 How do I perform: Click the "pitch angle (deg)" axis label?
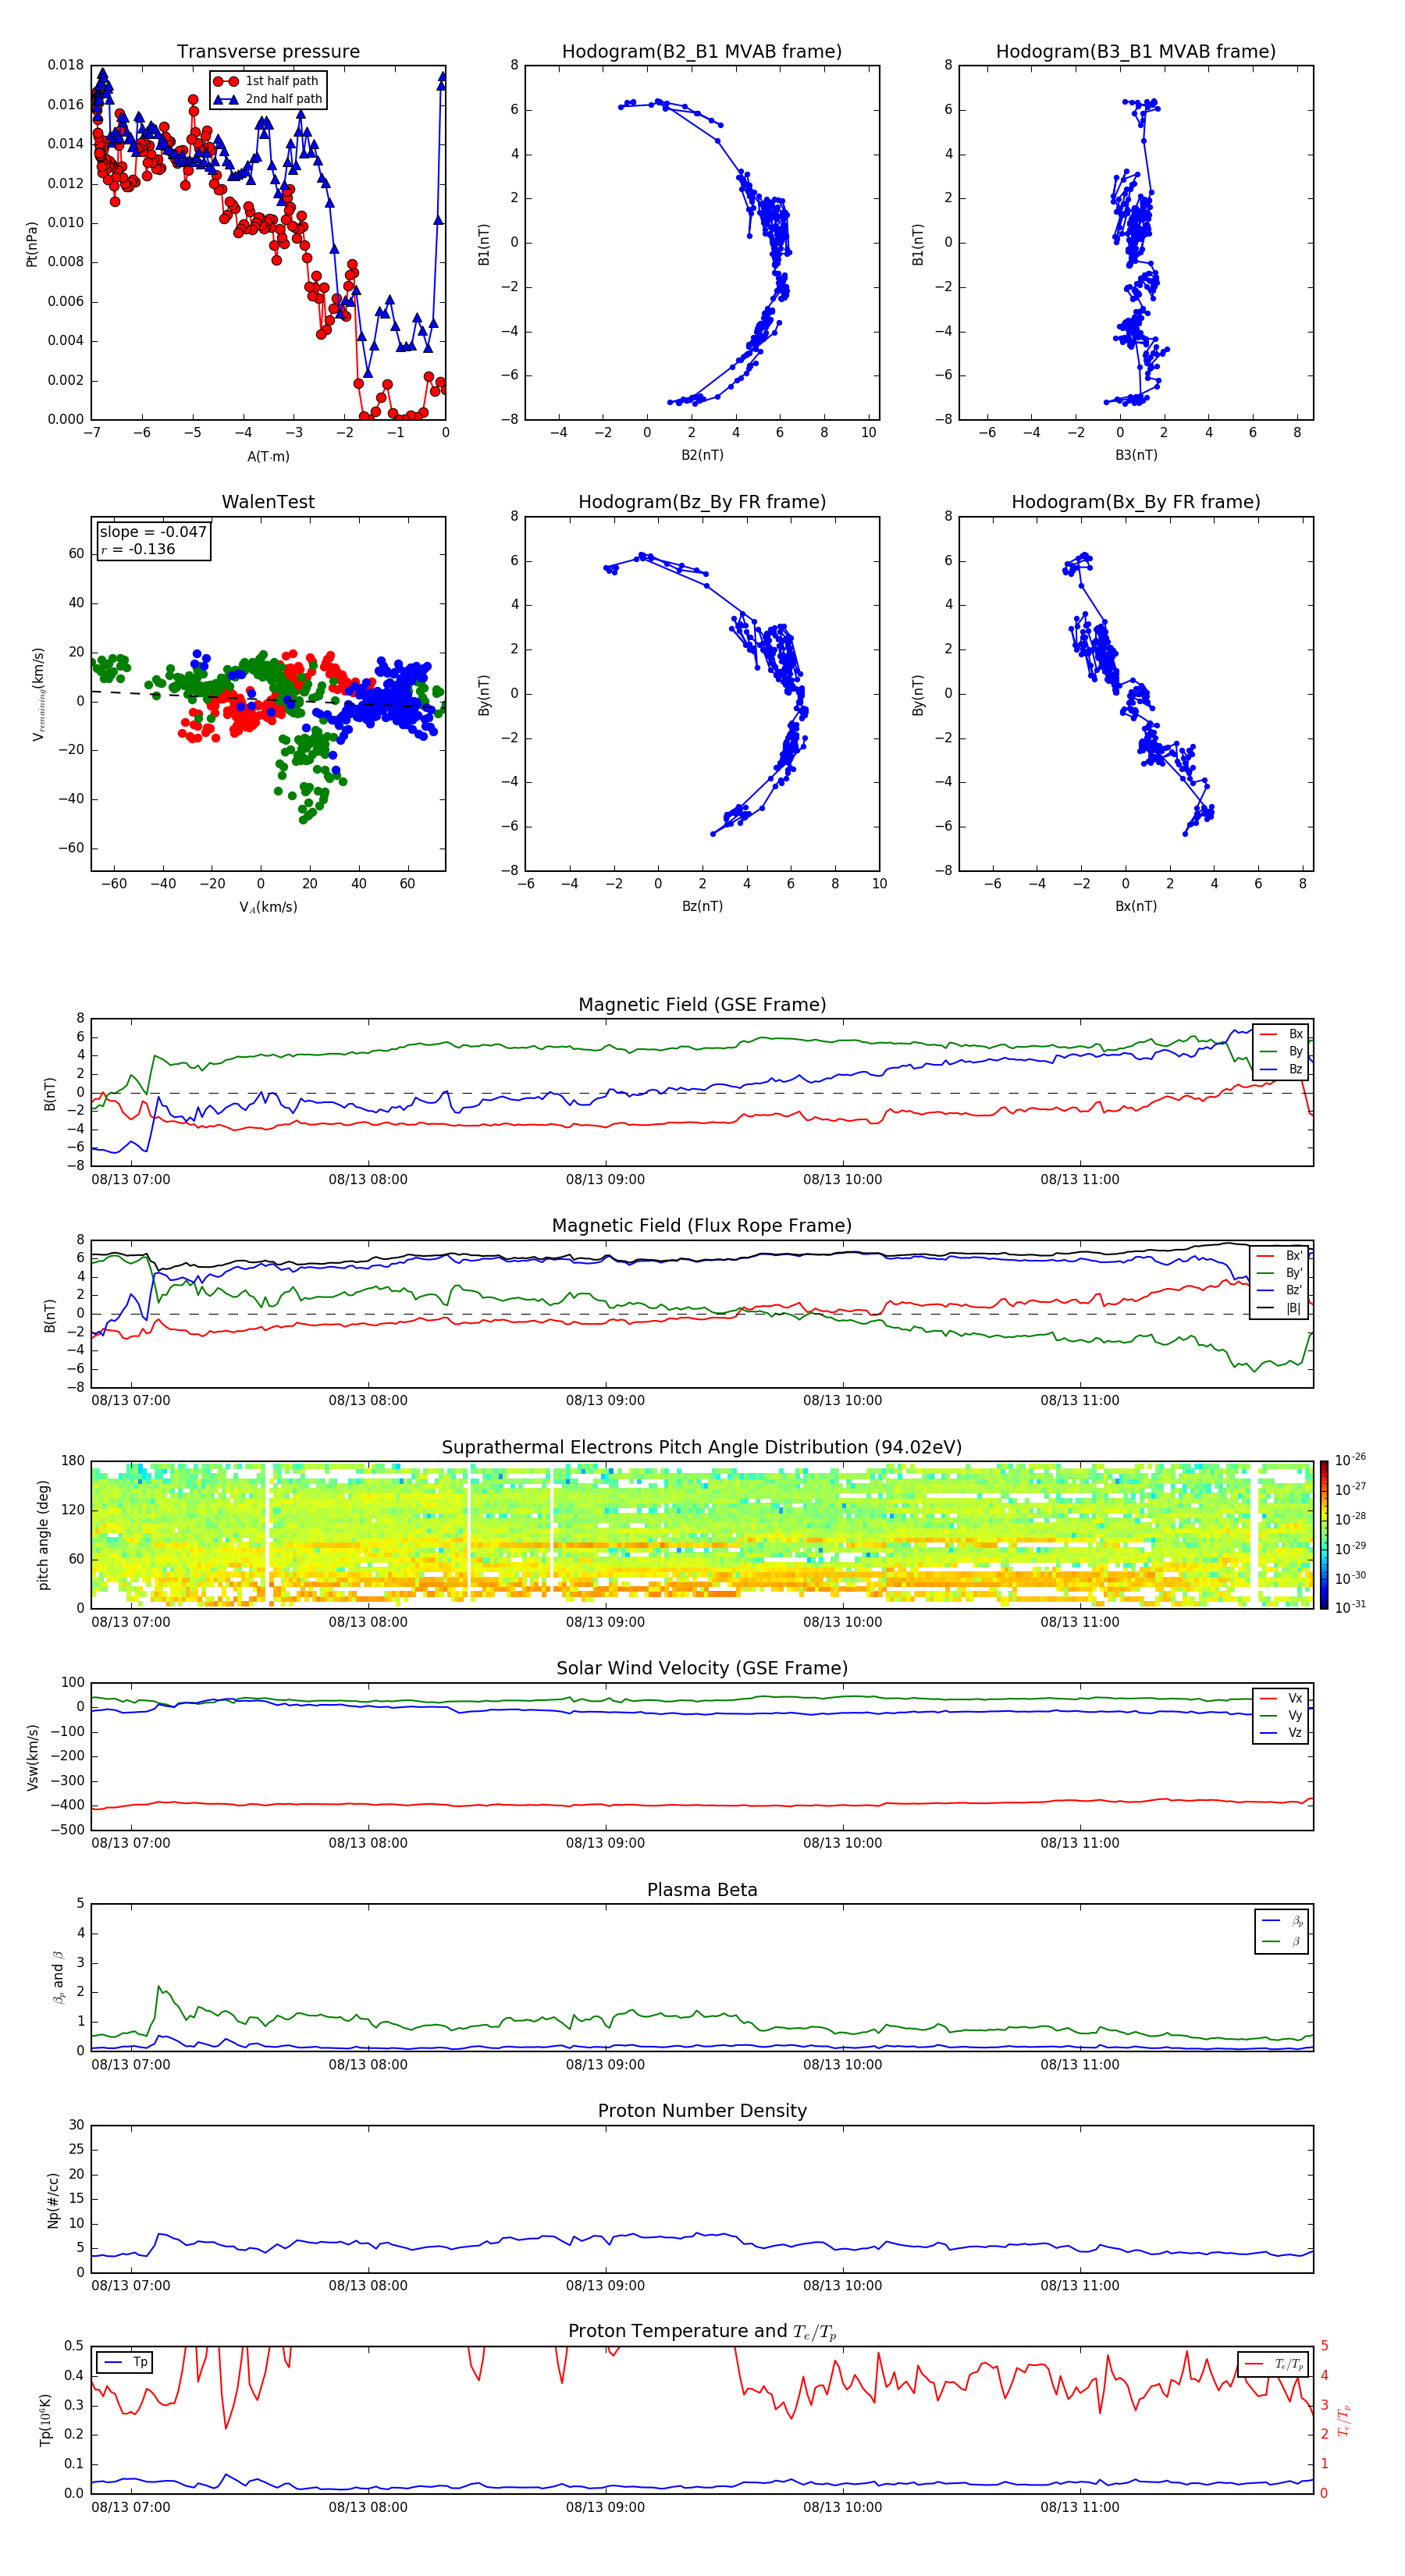43,1535
